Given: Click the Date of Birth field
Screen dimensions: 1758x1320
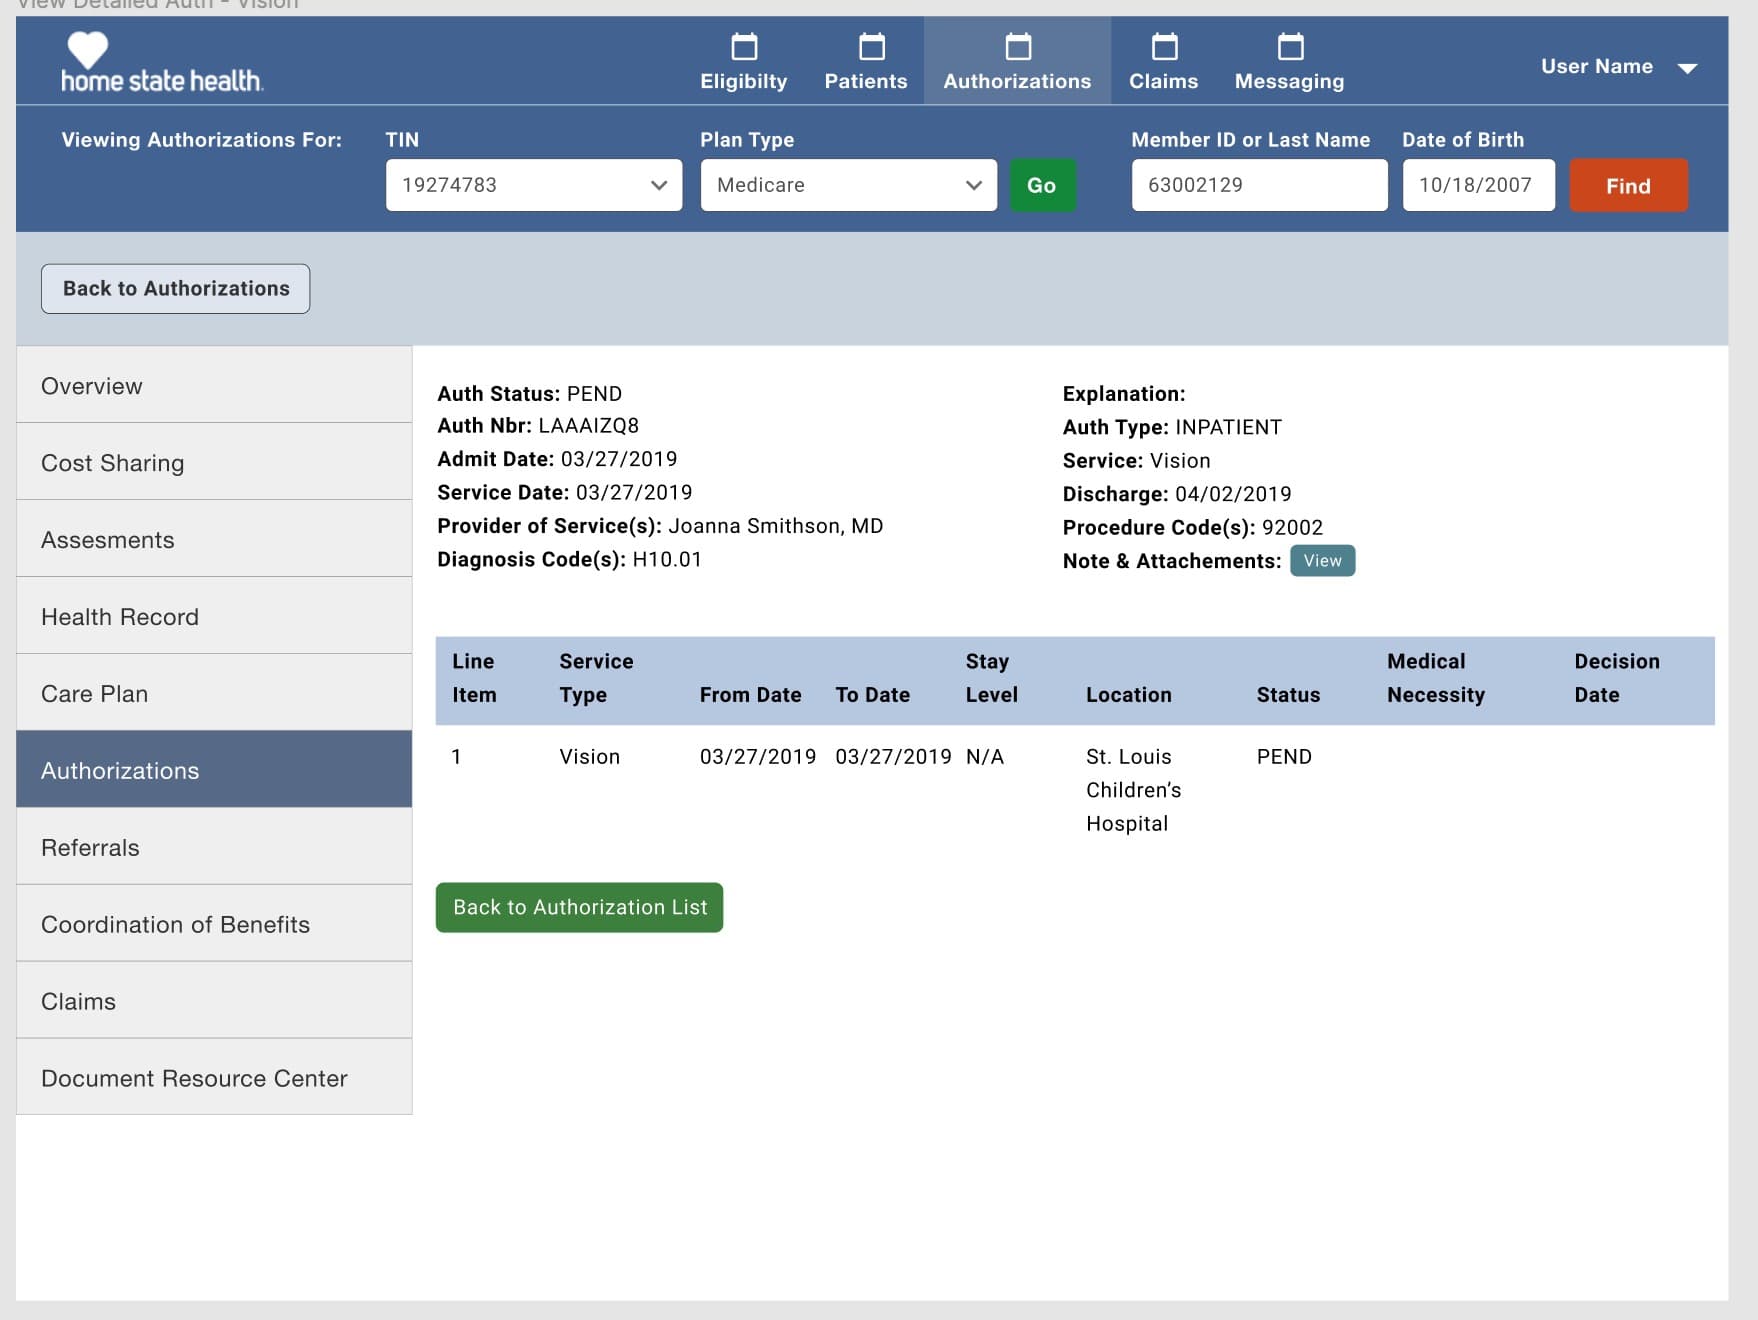Looking at the screenshot, I should 1478,185.
